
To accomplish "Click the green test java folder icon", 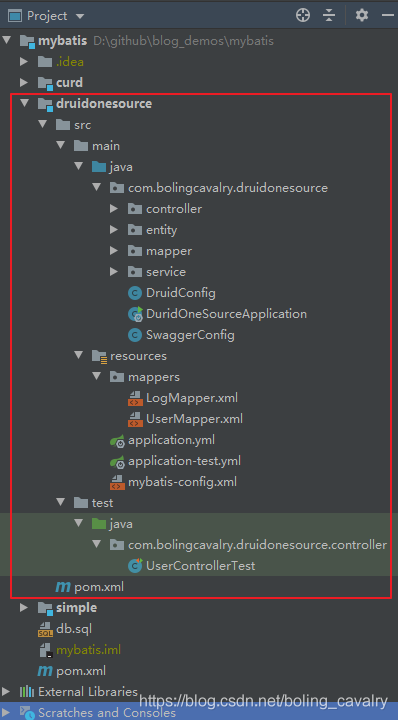I will (x=99, y=523).
